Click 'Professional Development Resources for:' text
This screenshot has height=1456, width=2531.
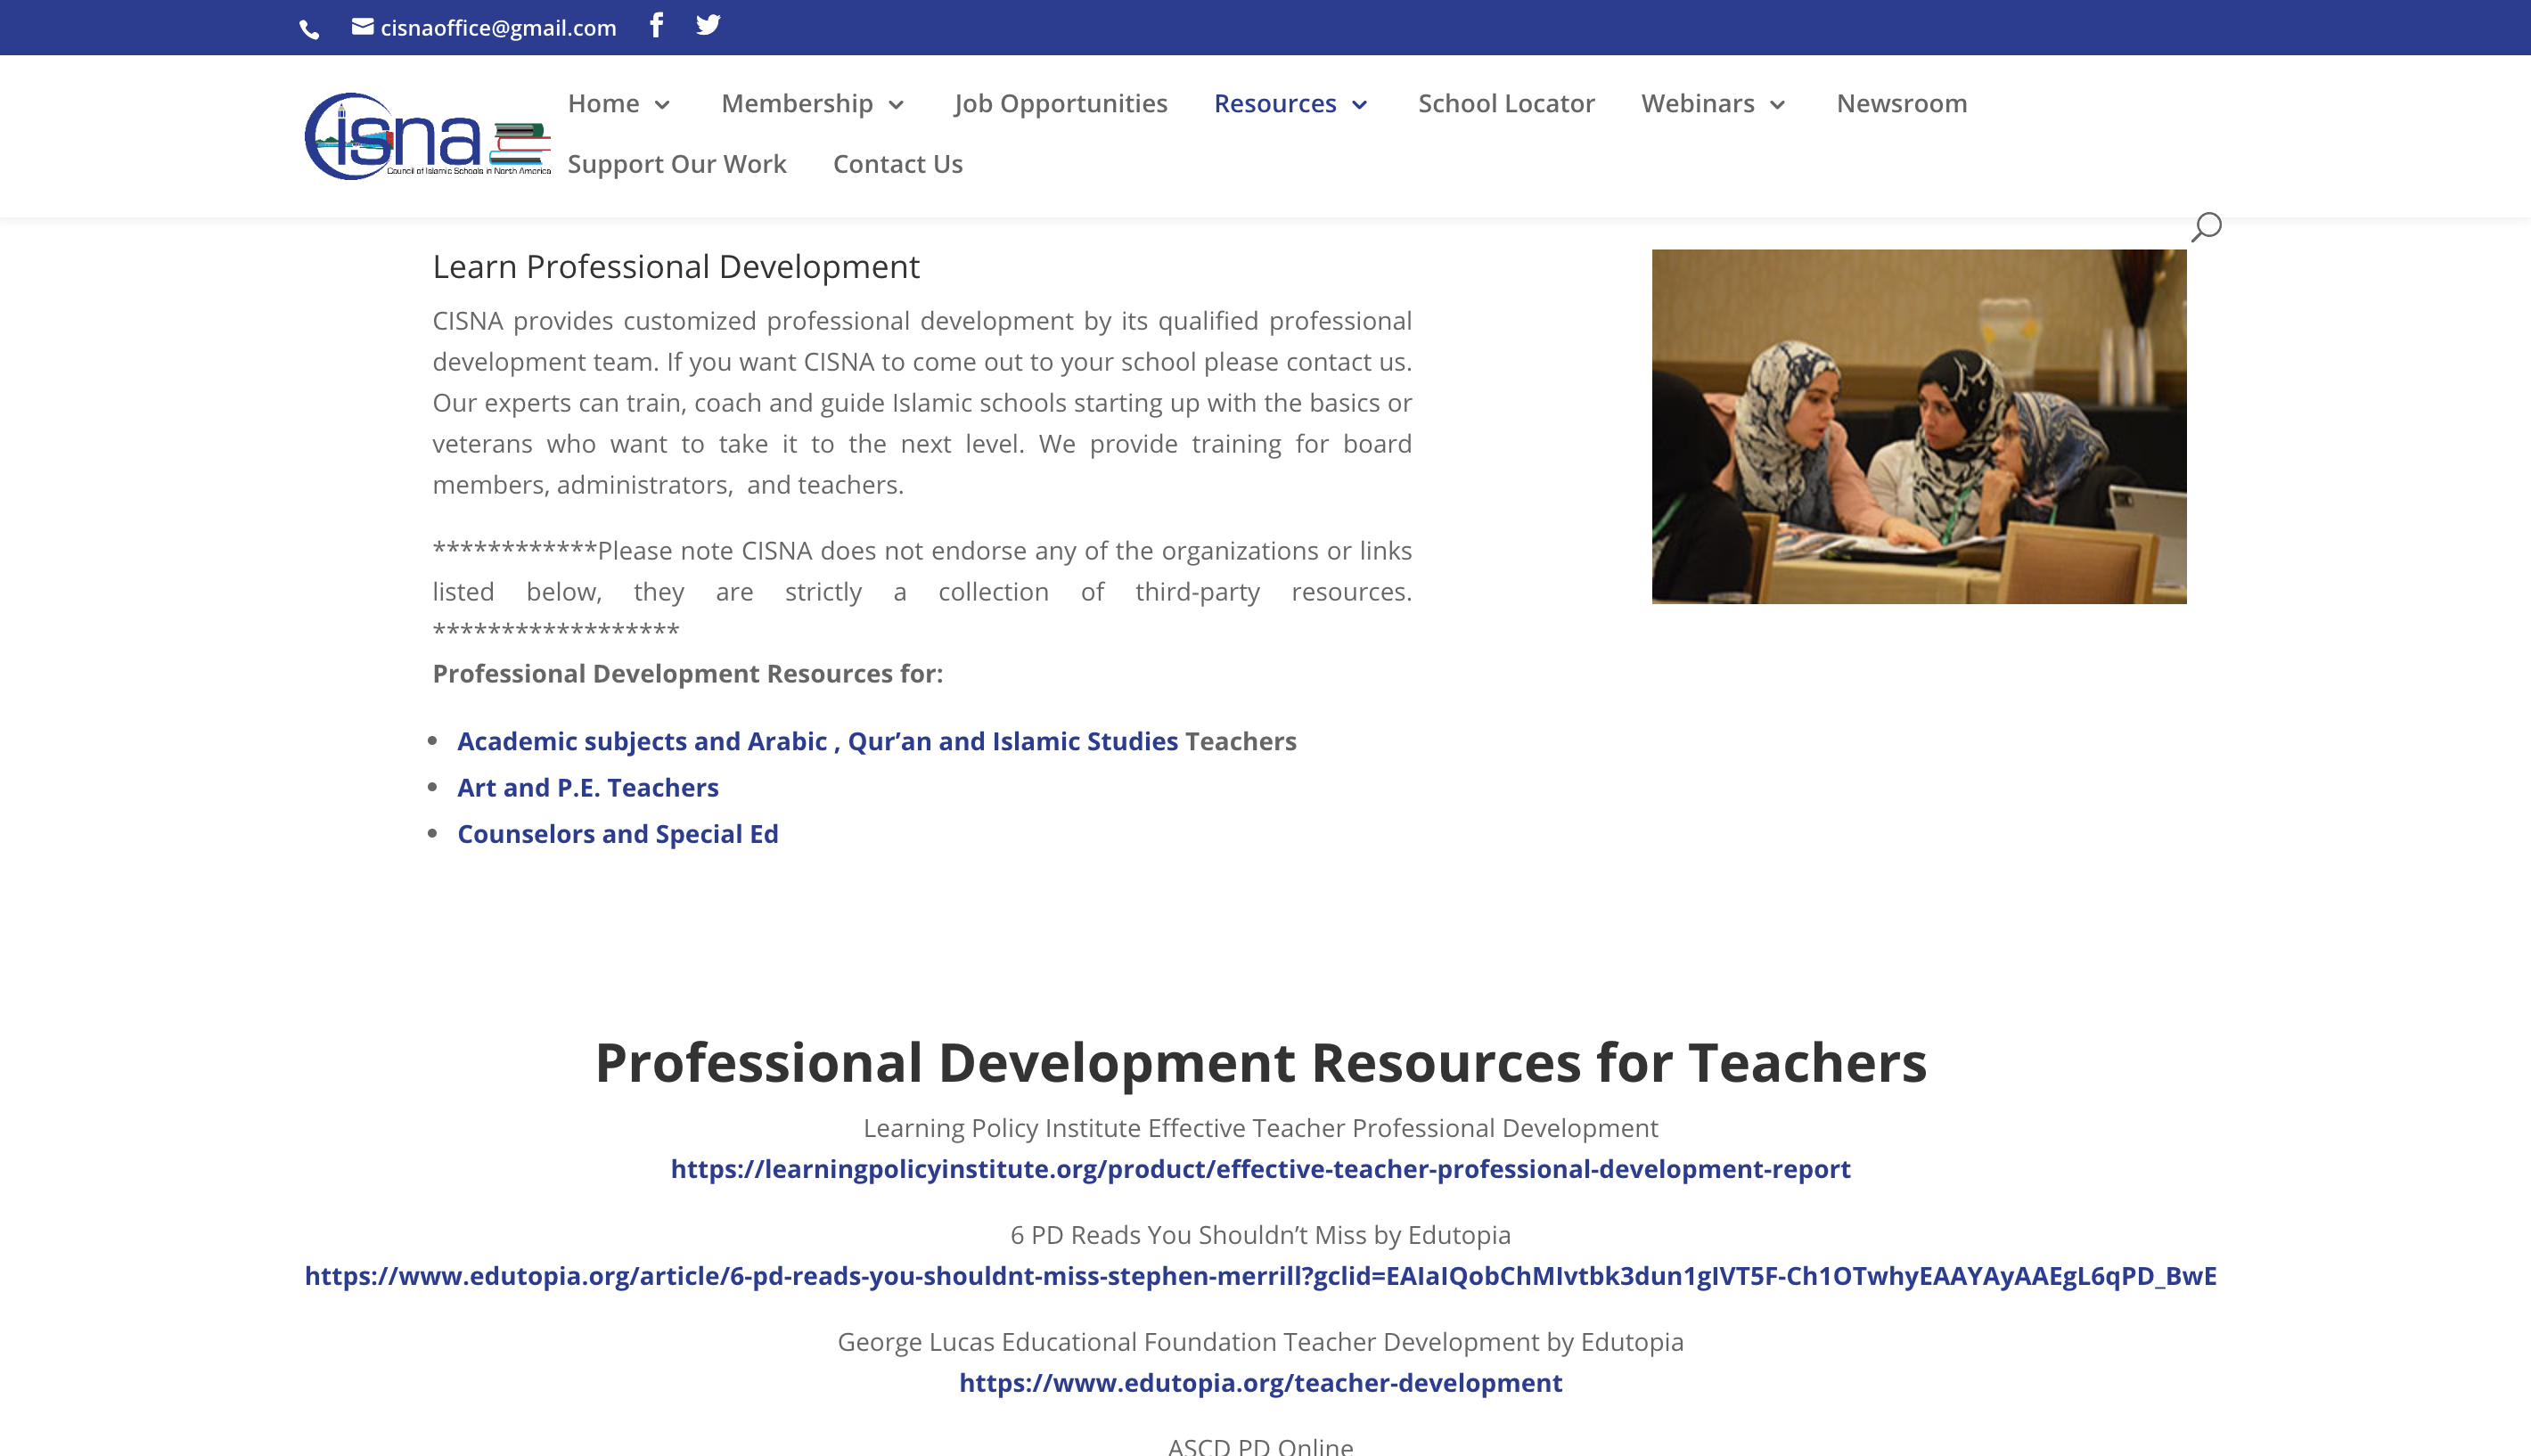(688, 674)
